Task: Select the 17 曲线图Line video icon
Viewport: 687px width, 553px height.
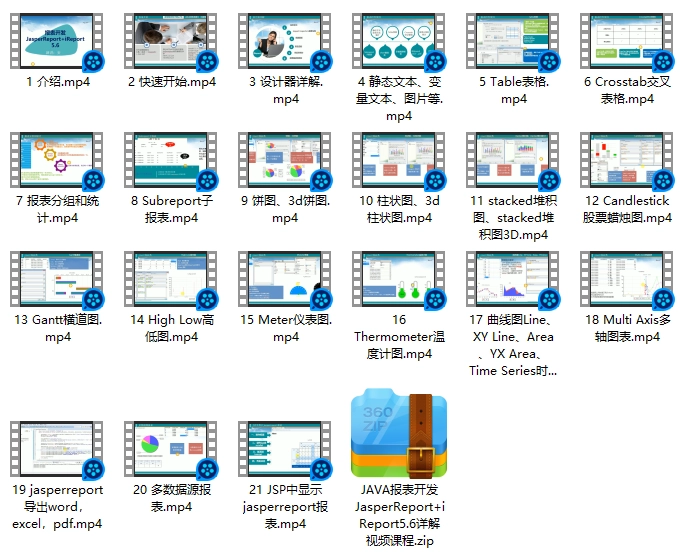Action: (x=513, y=279)
